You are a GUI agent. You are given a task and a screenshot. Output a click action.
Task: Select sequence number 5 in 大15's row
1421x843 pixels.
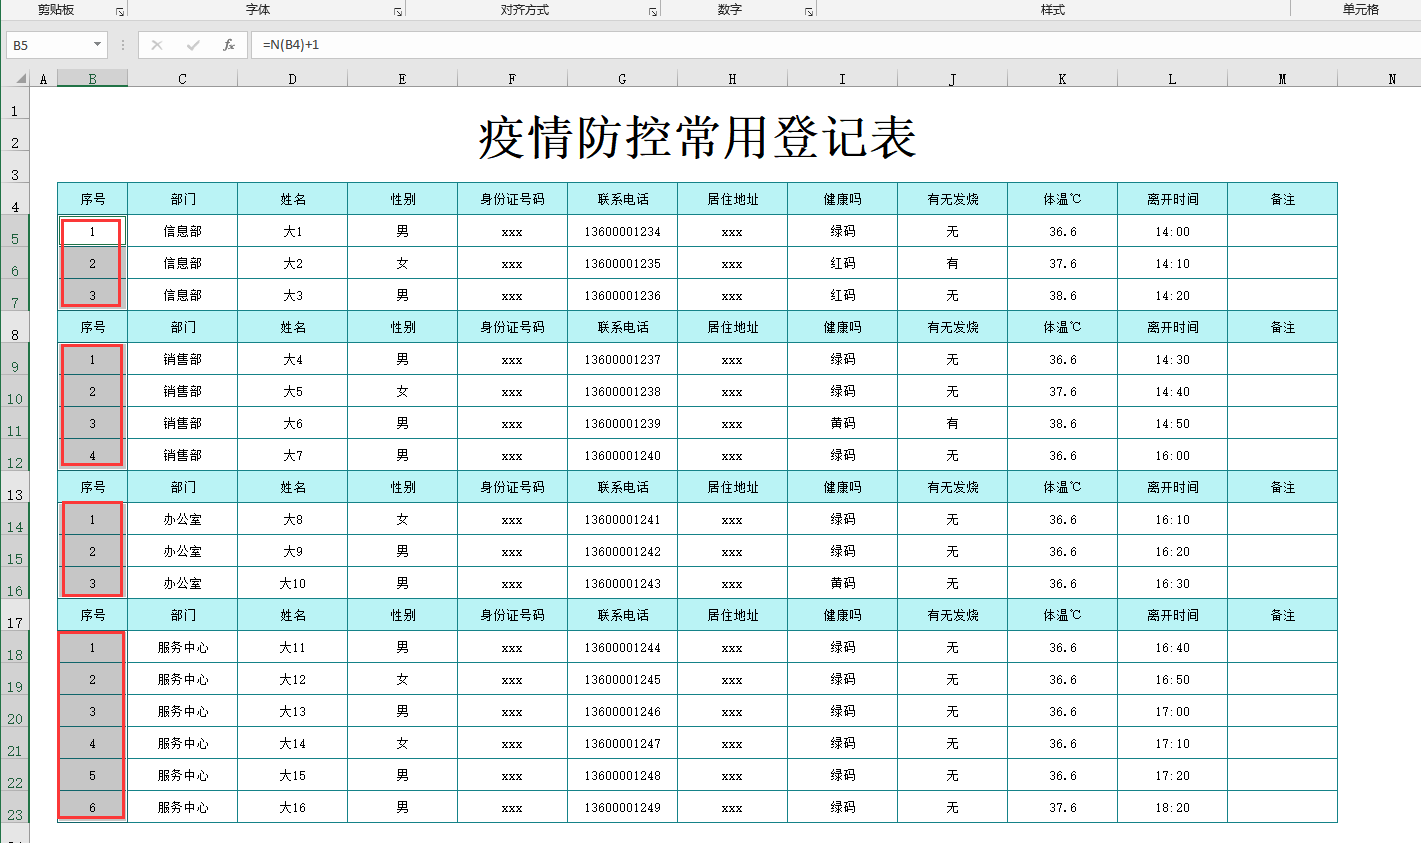(92, 775)
